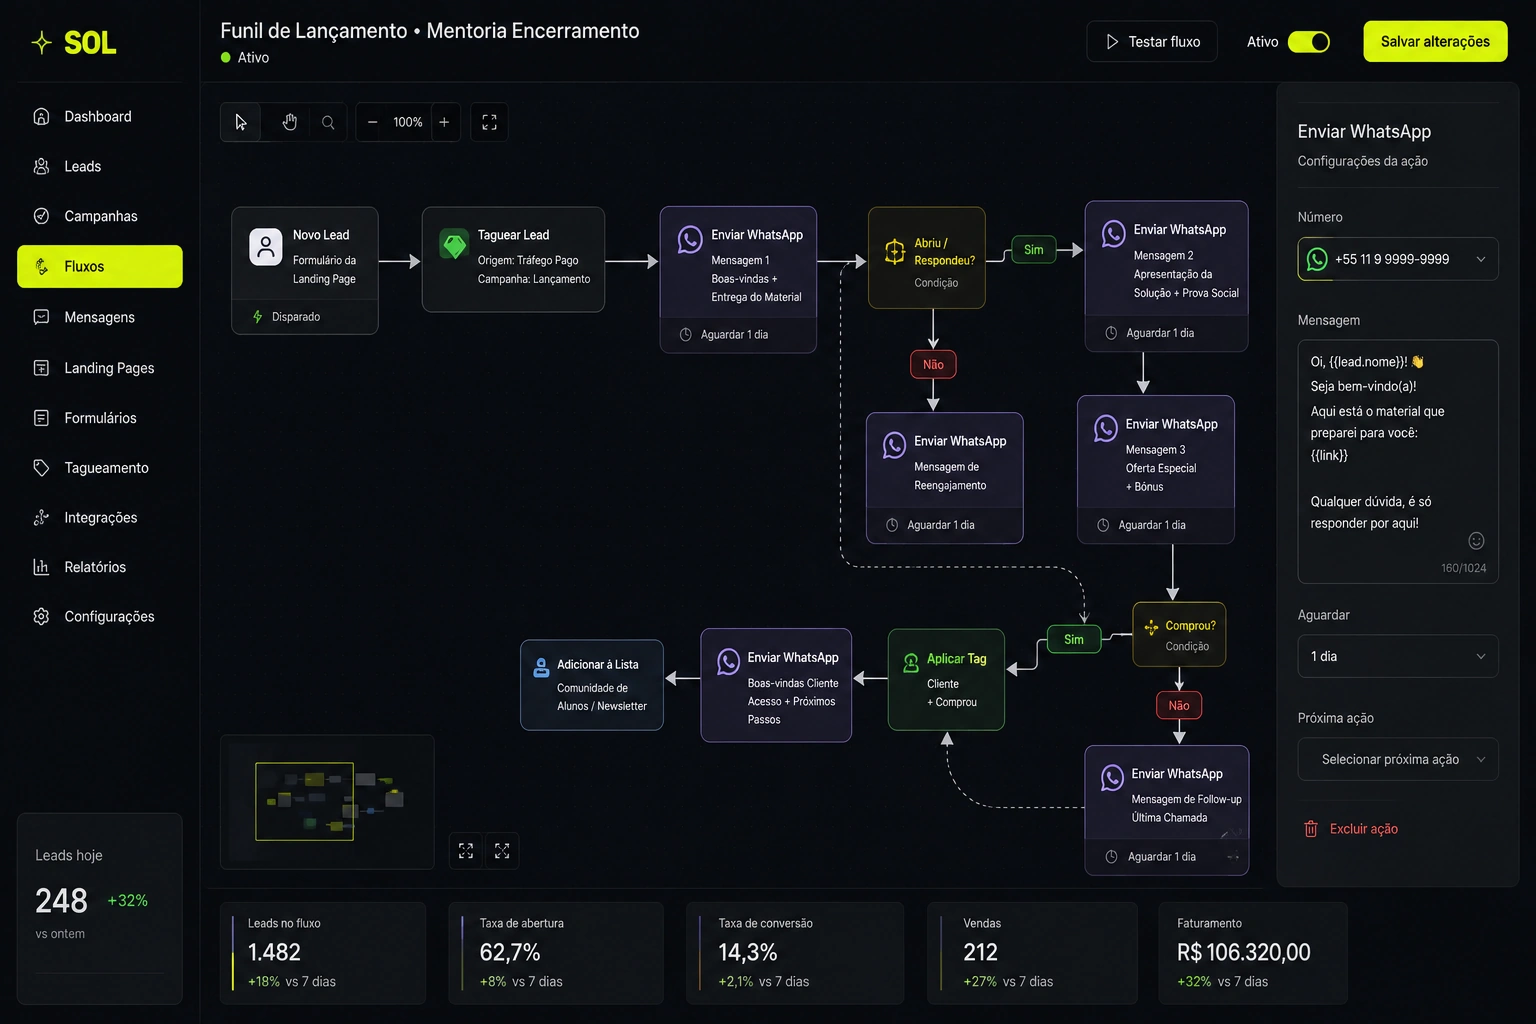Go to Integrações page
1536x1024 pixels.
[99, 517]
